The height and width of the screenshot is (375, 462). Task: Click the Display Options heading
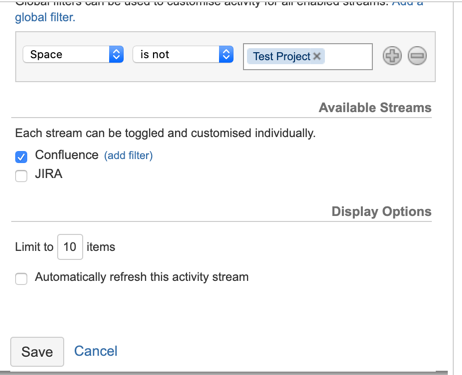(381, 212)
